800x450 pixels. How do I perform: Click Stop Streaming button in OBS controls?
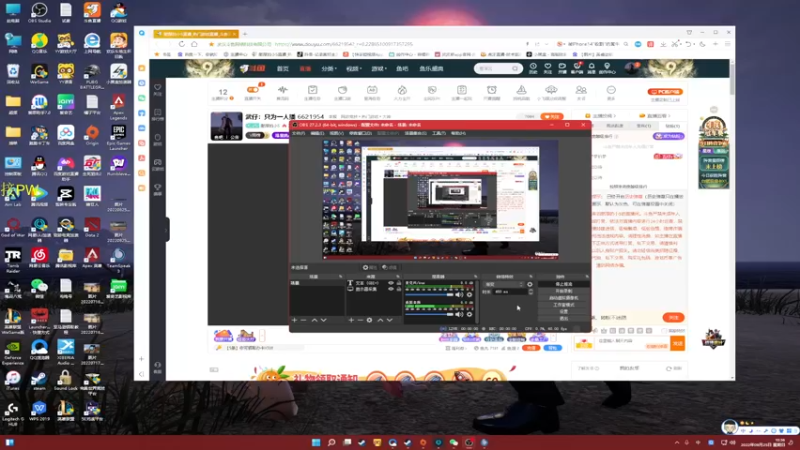point(564,284)
